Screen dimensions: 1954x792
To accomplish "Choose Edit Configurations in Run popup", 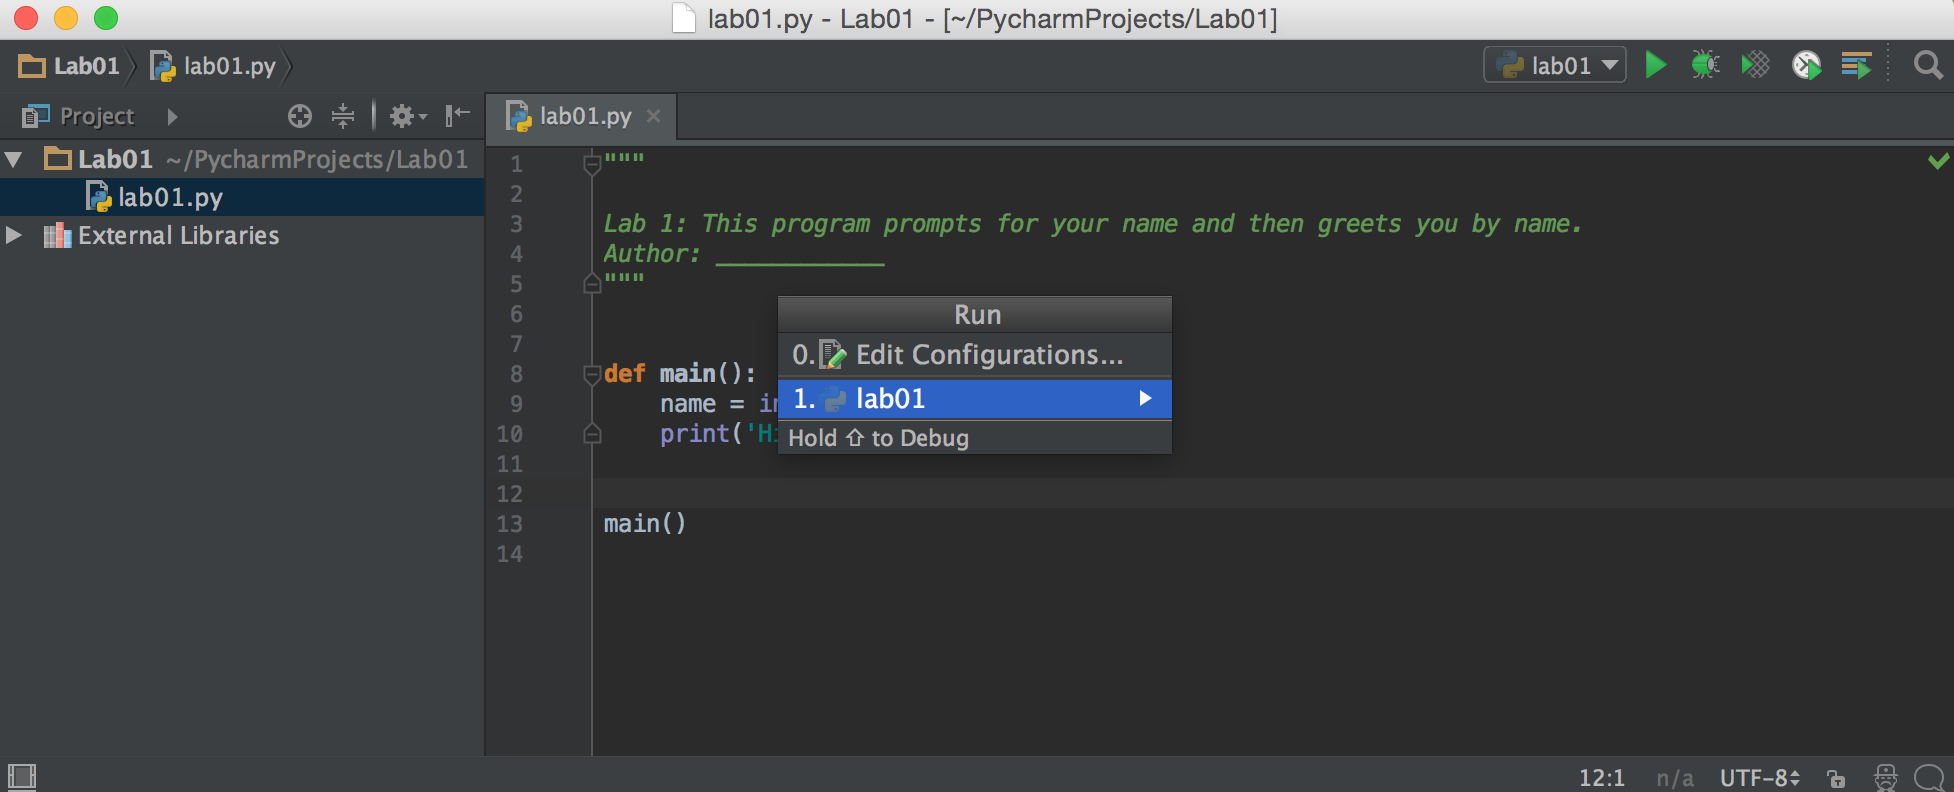I will (975, 355).
